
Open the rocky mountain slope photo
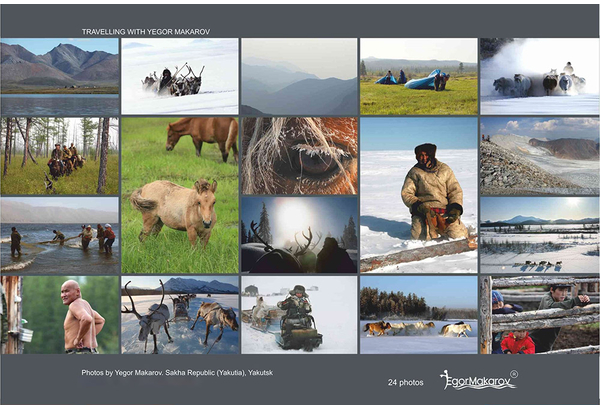click(x=539, y=155)
